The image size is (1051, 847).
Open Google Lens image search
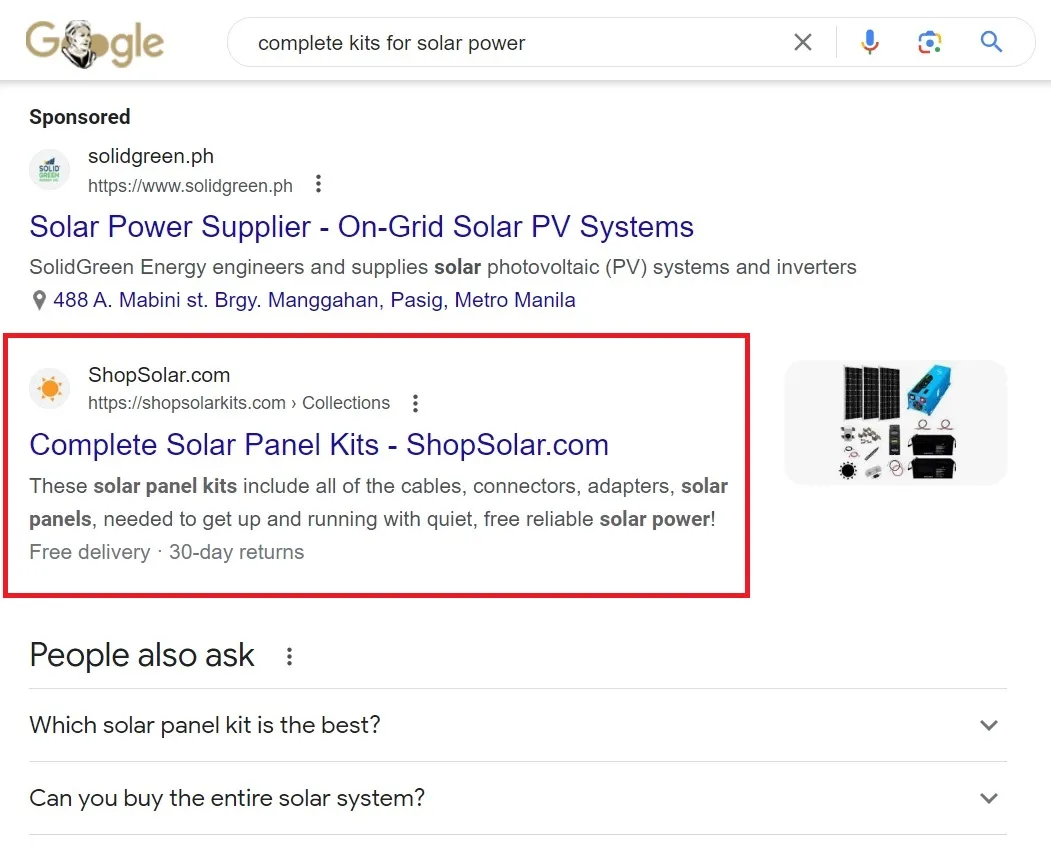pos(929,42)
